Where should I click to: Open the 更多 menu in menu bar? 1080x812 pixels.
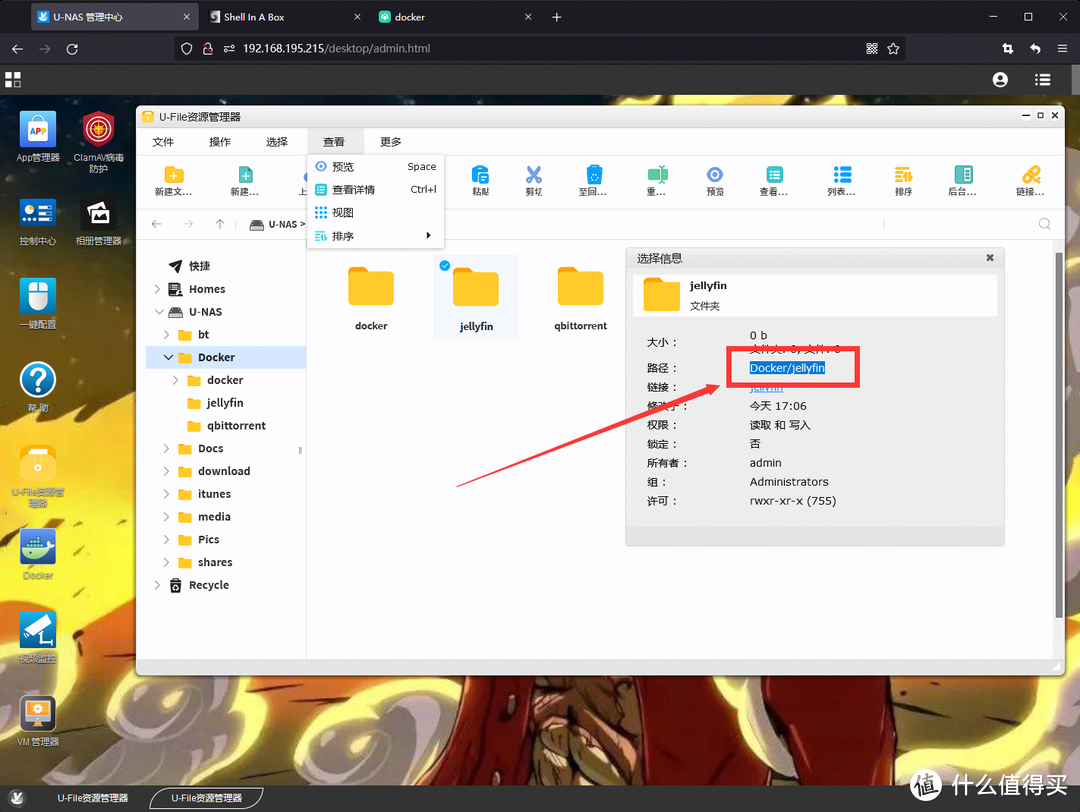point(390,142)
